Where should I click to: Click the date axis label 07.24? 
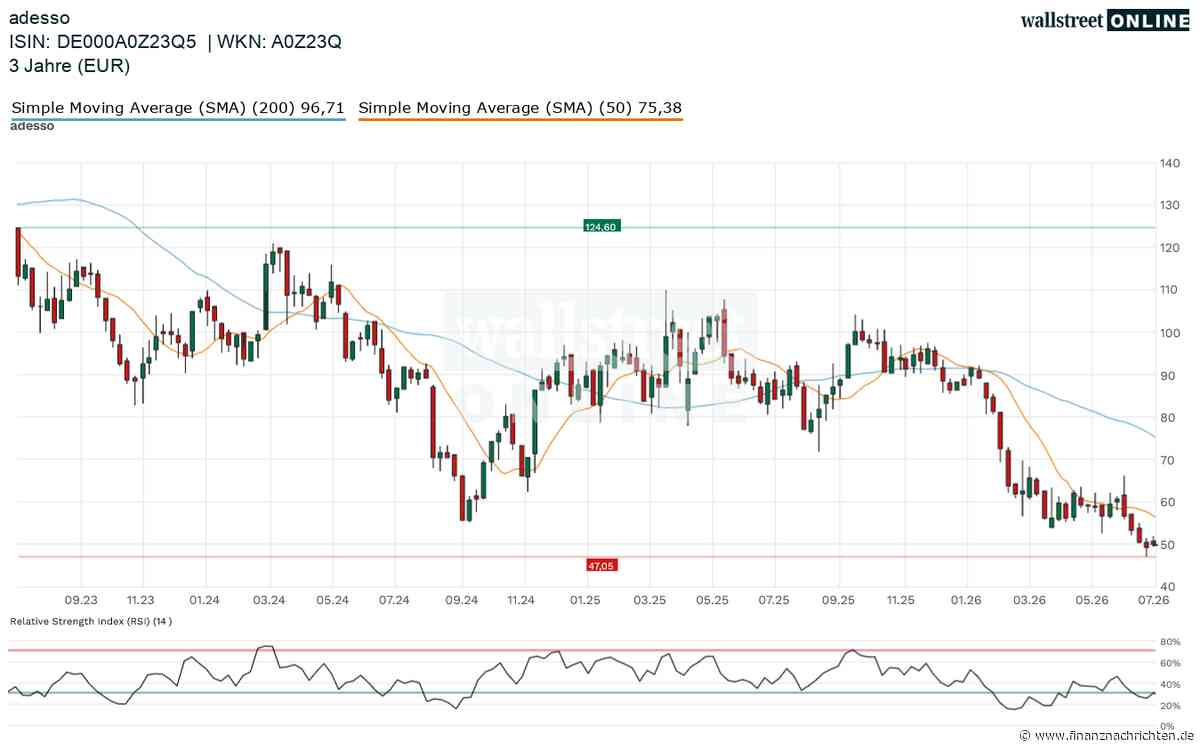[x=395, y=600]
